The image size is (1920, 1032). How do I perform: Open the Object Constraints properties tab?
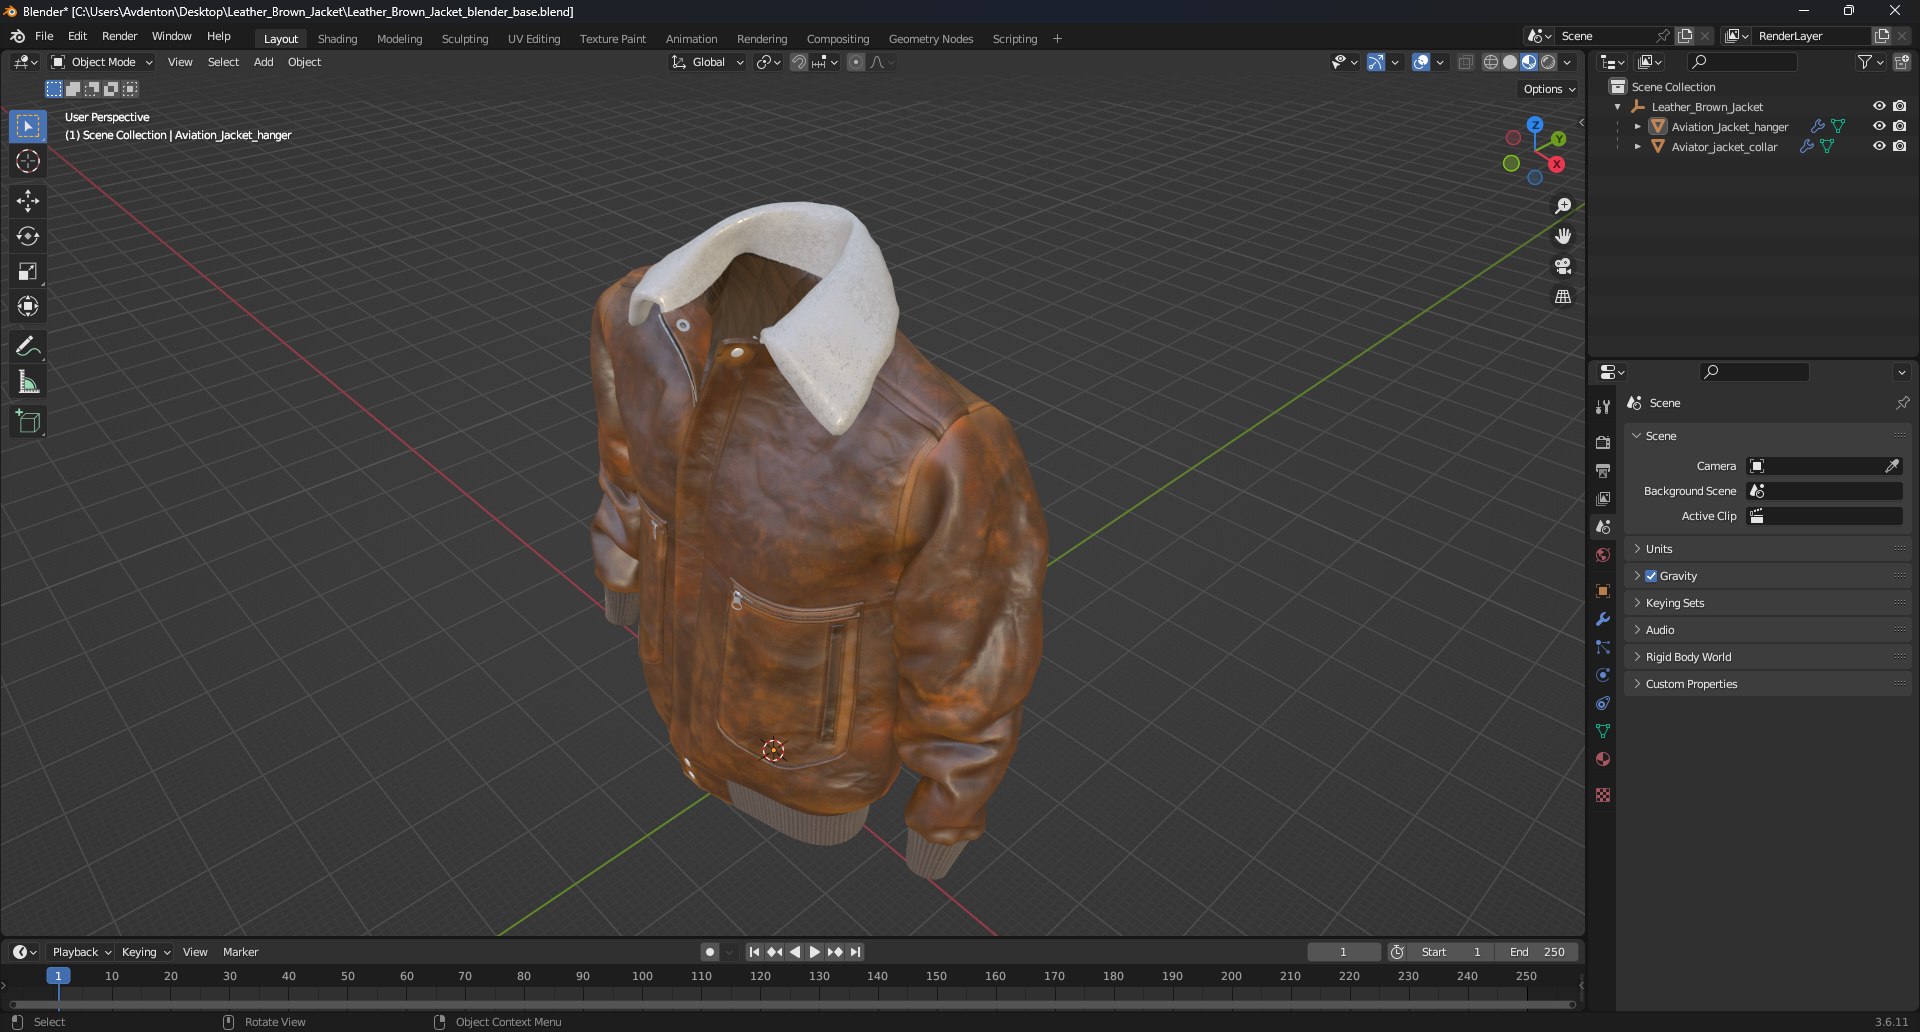1603,703
